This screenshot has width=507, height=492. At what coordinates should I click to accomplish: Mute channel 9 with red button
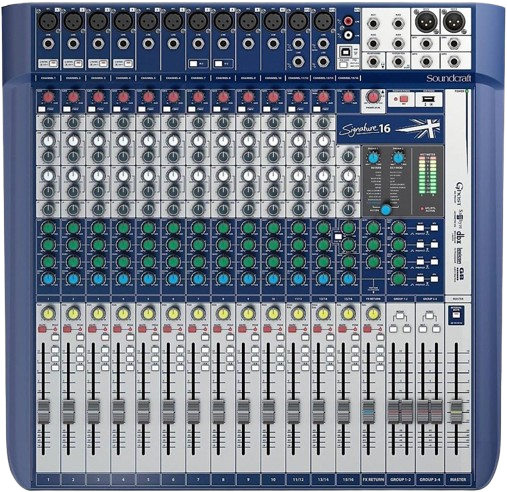tap(242, 329)
